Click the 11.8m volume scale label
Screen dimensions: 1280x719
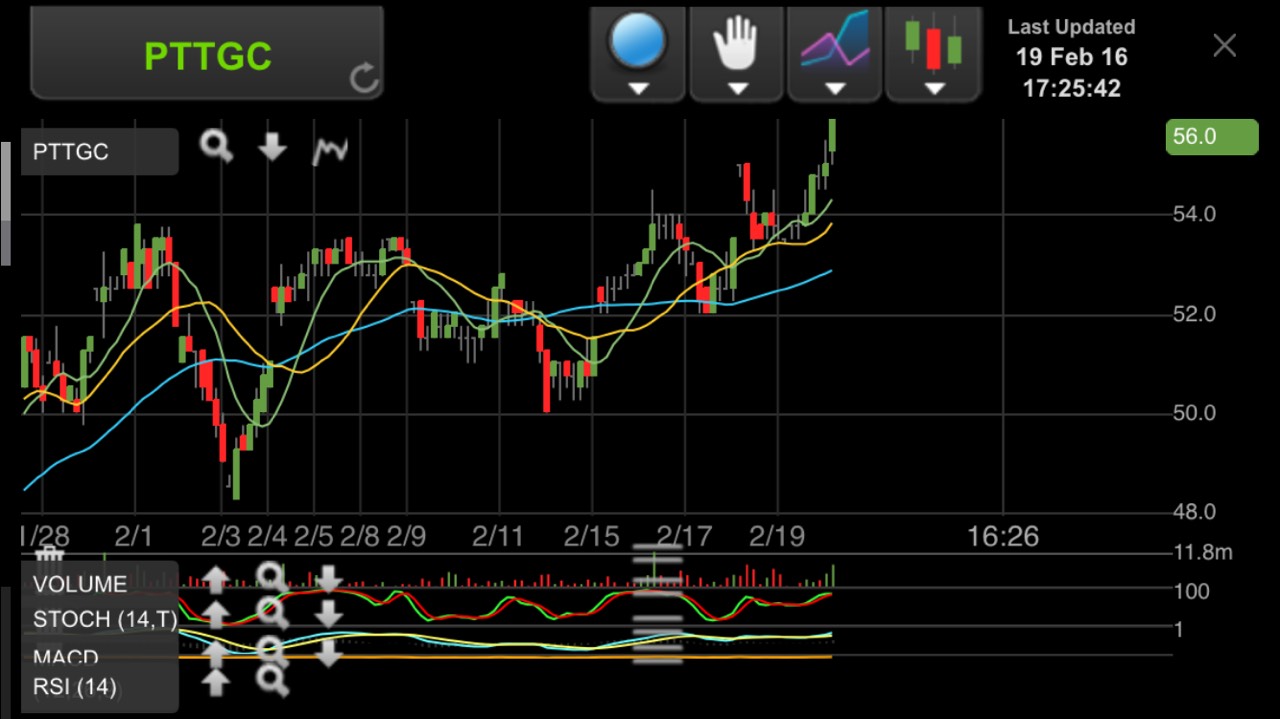1203,552
